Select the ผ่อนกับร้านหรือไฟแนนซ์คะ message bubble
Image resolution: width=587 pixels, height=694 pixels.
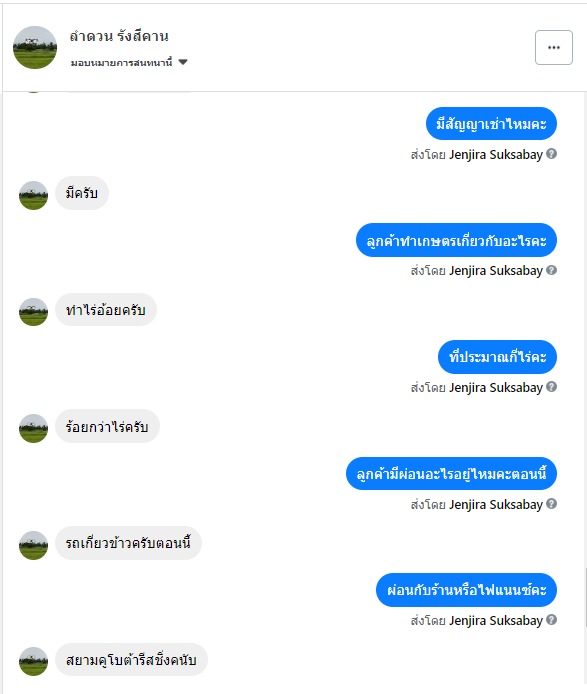[467, 590]
